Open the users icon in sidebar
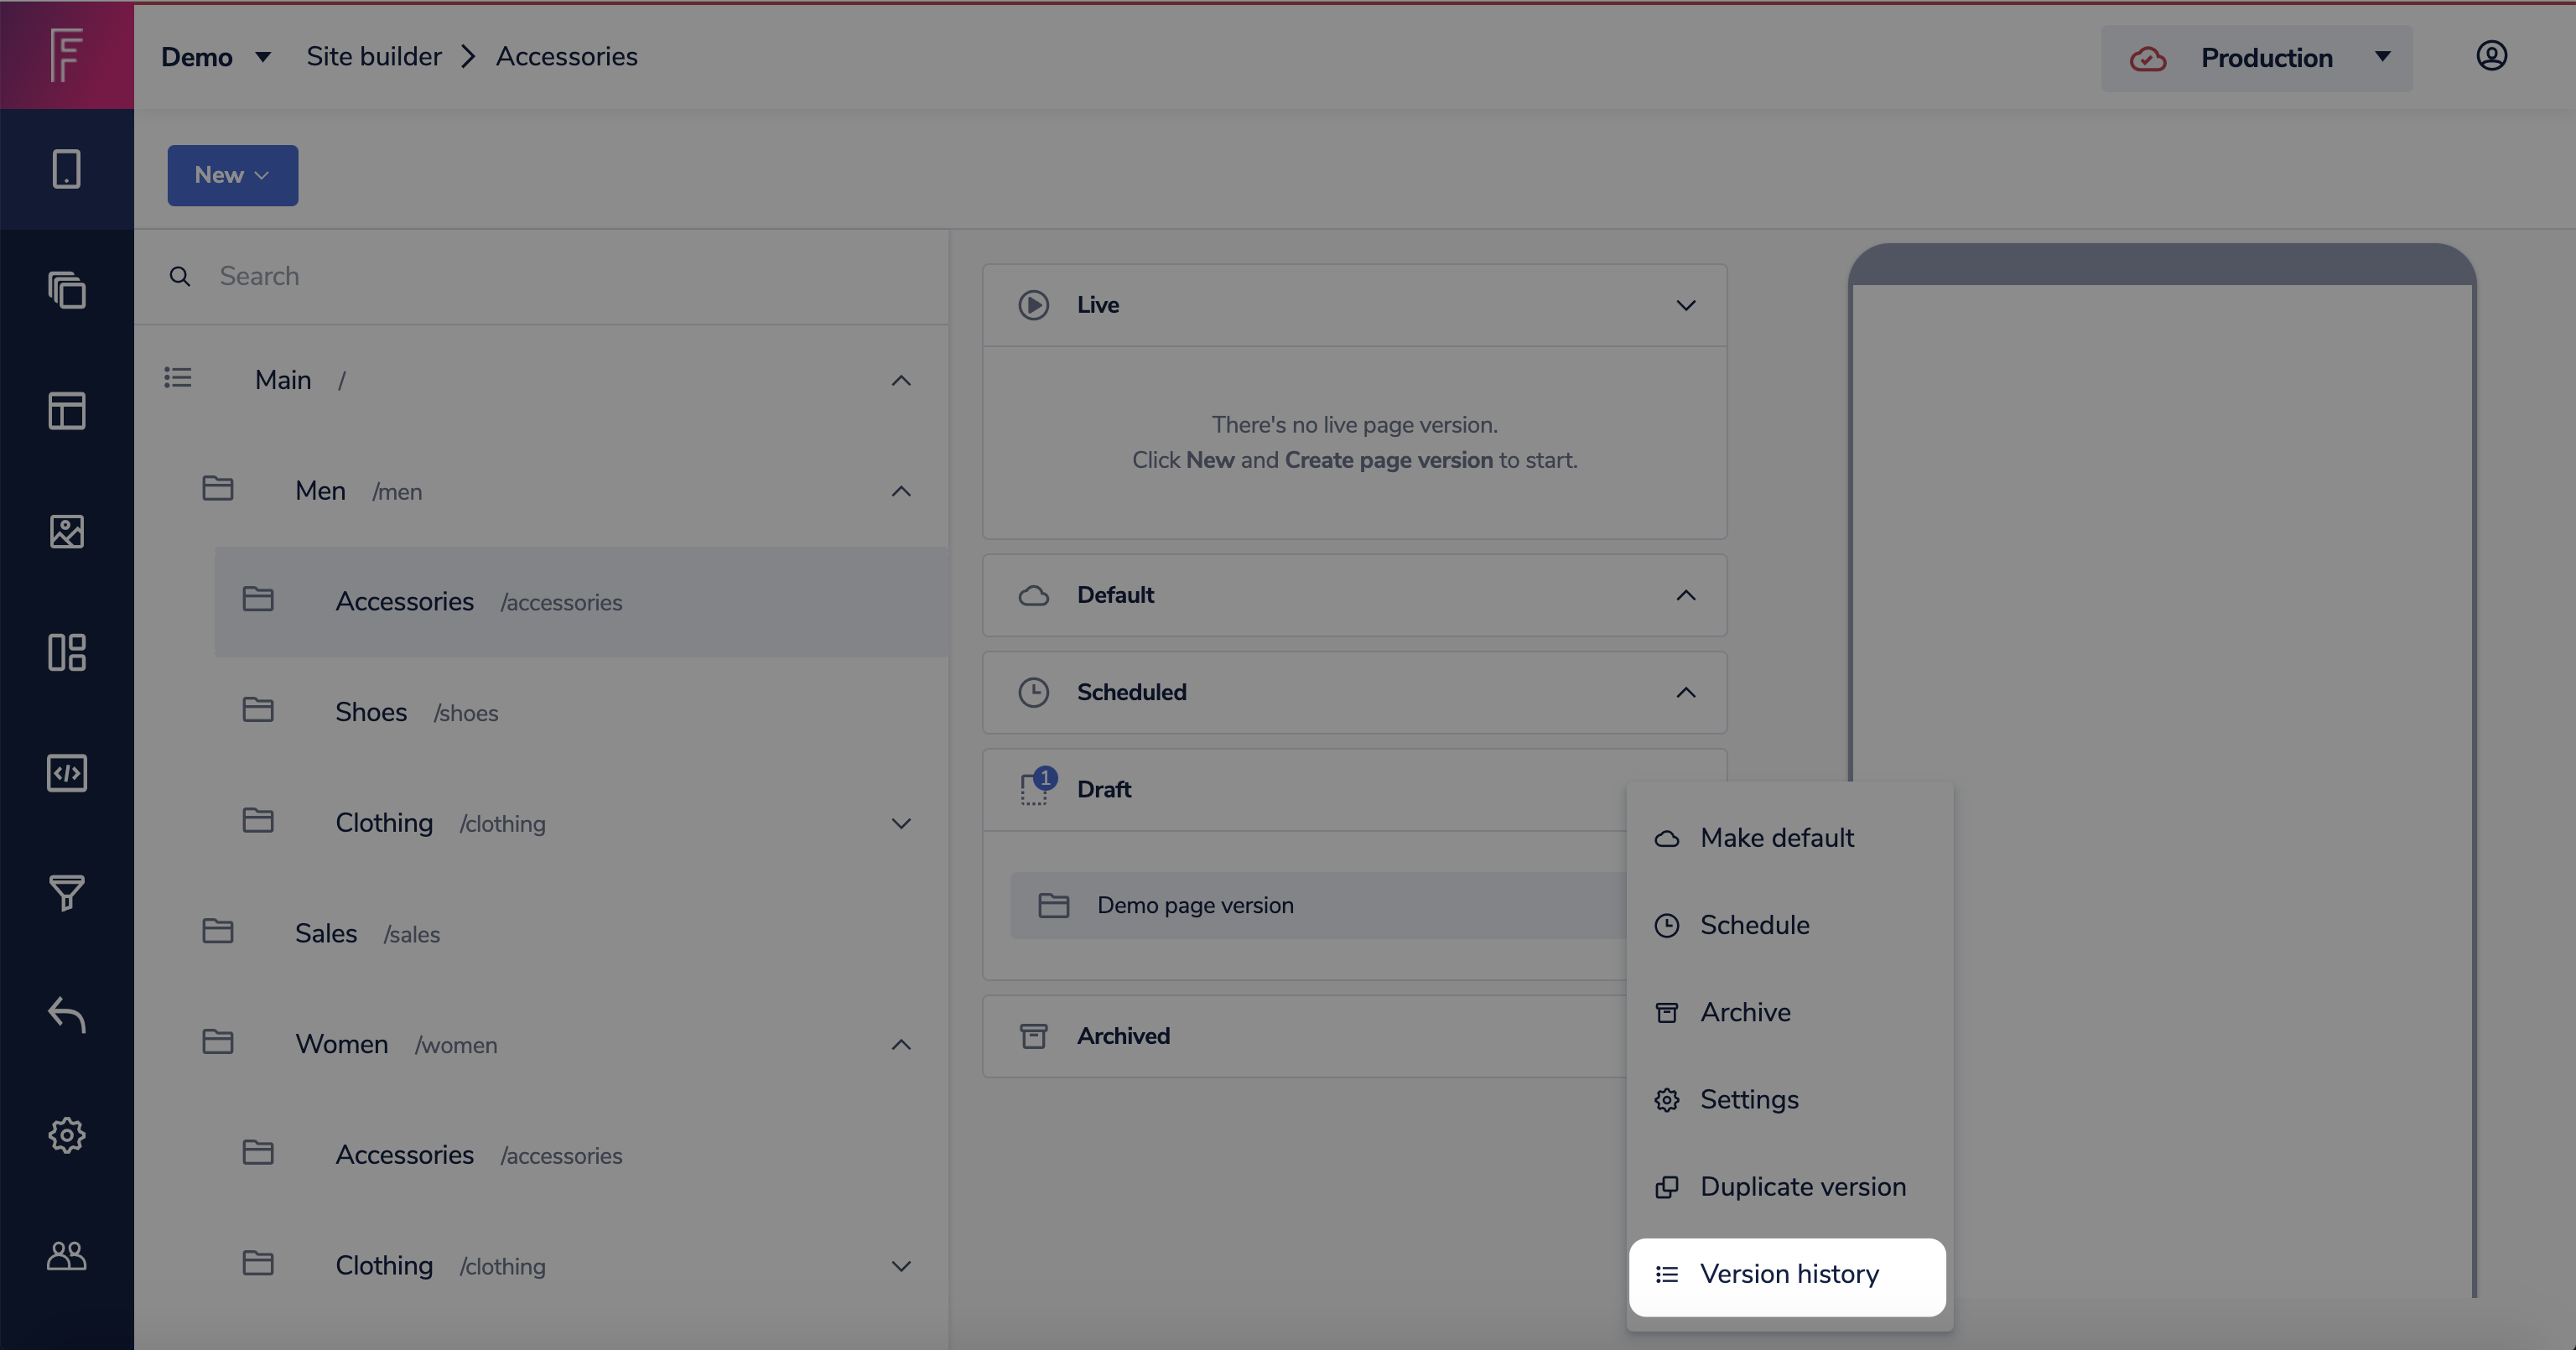The height and width of the screenshot is (1350, 2576). coord(67,1255)
